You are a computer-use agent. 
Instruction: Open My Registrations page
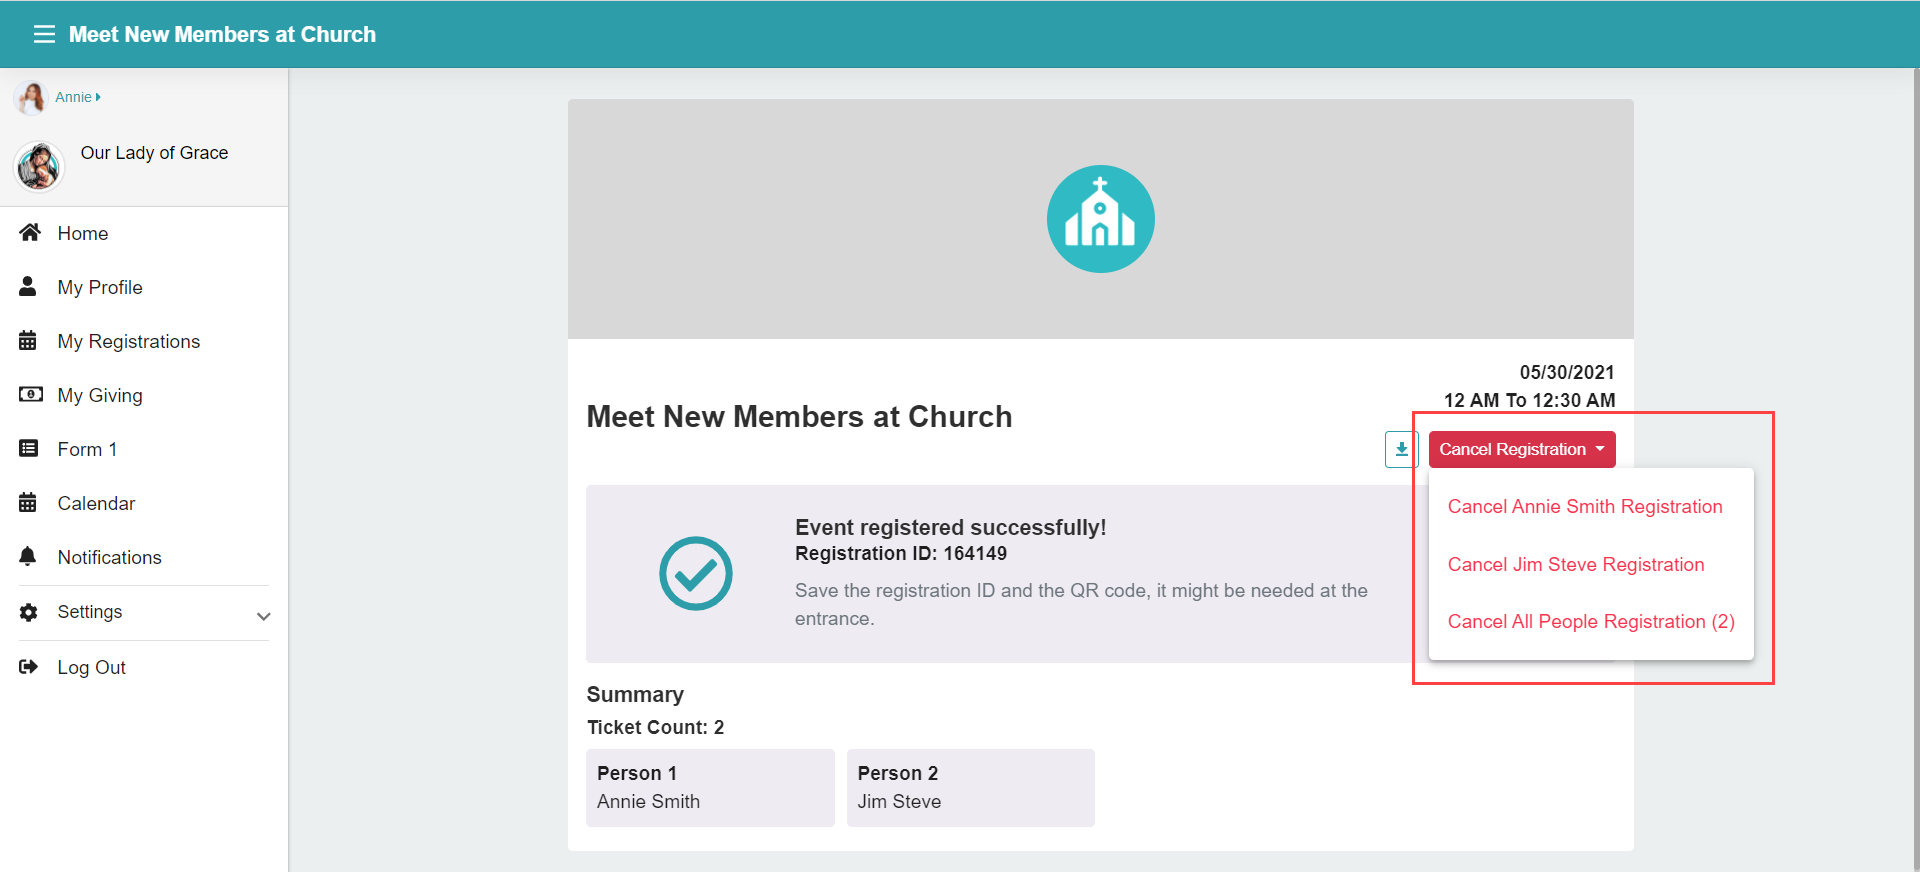pyautogui.click(x=129, y=341)
